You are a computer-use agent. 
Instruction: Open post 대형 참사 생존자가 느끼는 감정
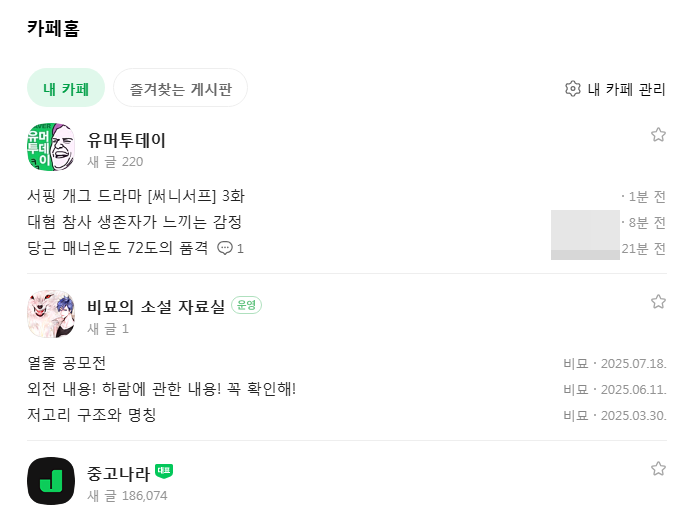(135, 222)
